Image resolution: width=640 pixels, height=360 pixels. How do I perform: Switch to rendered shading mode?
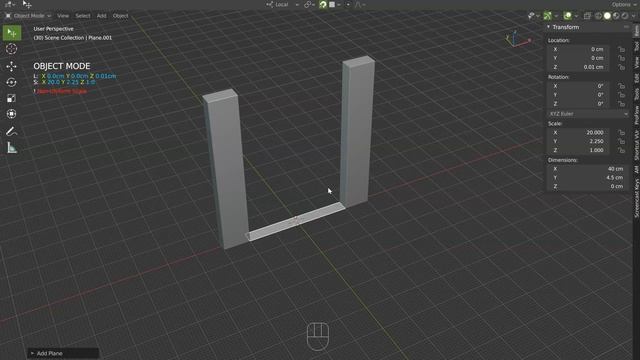coord(625,16)
